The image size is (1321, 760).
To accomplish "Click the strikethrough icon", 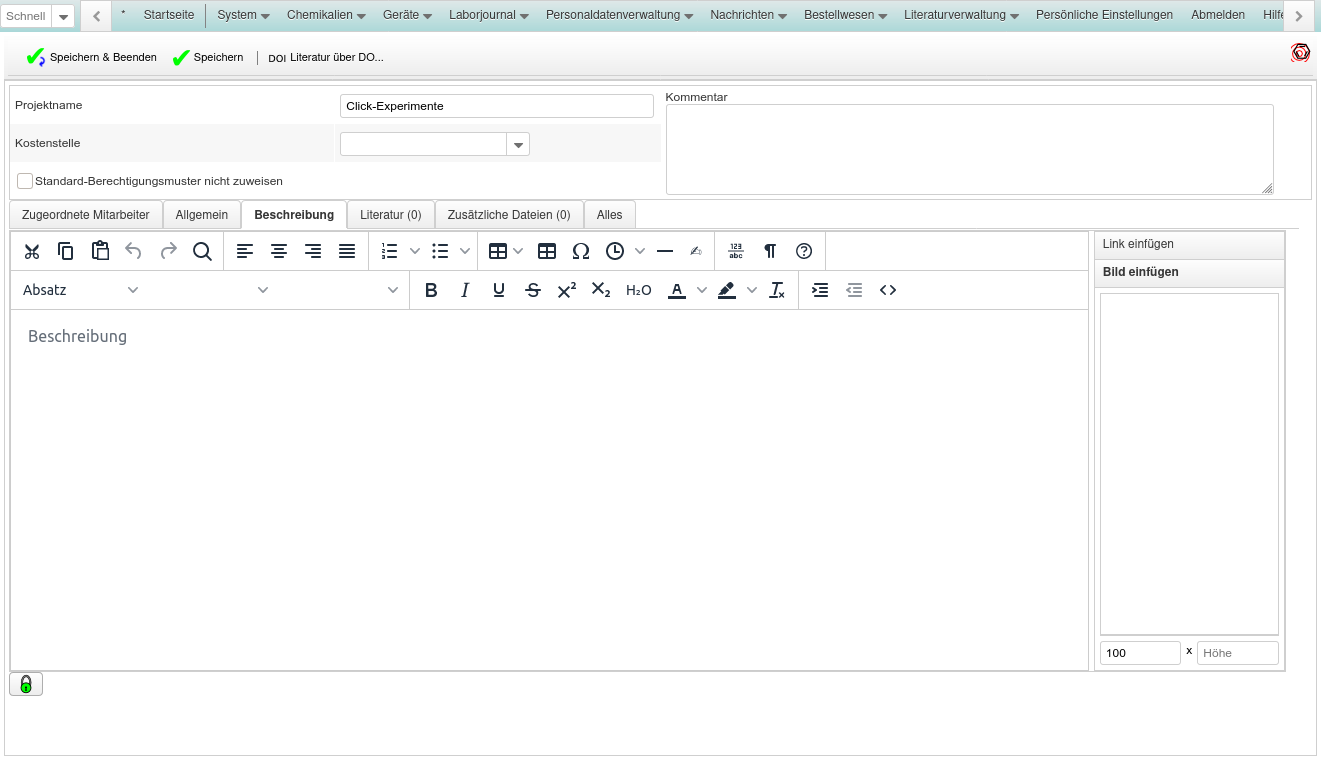I will 533,290.
